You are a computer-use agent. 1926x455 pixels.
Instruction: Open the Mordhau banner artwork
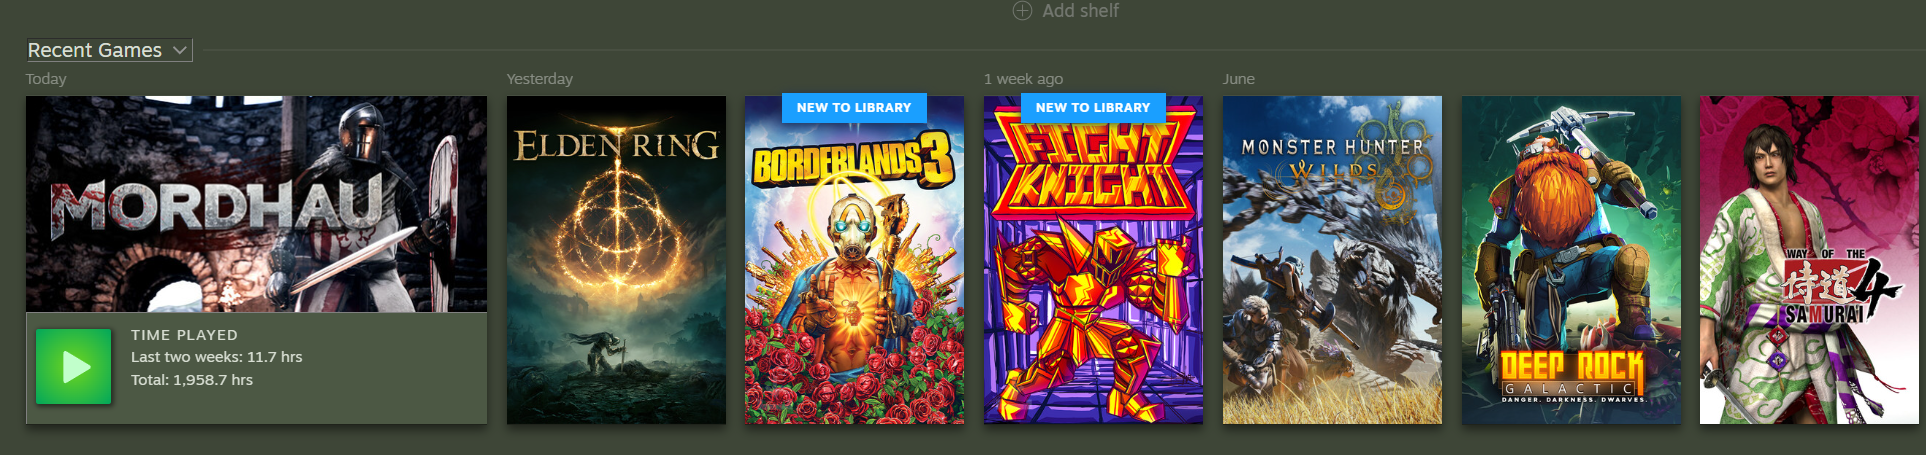pyautogui.click(x=256, y=204)
